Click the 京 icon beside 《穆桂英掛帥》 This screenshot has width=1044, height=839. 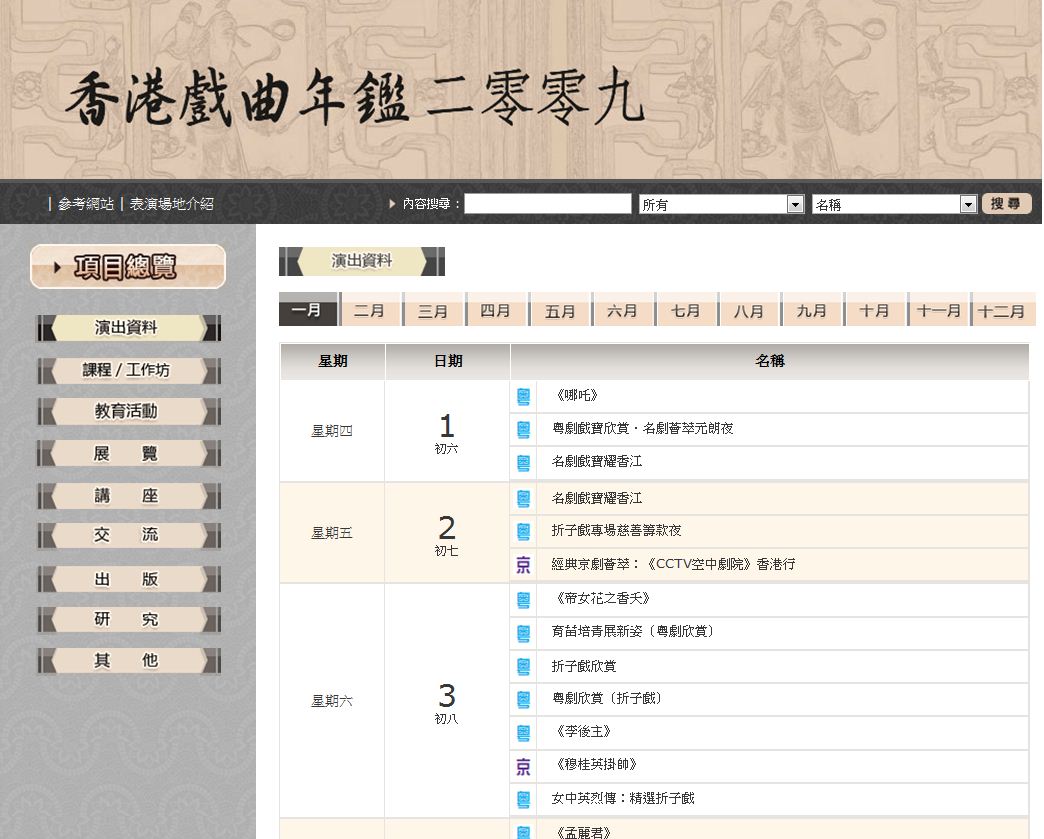pyautogui.click(x=523, y=767)
